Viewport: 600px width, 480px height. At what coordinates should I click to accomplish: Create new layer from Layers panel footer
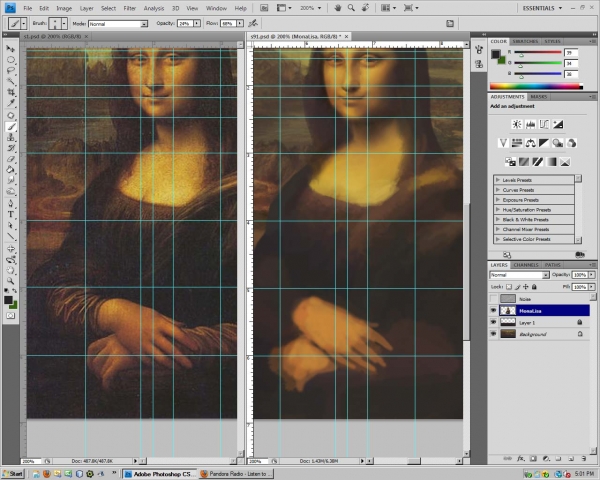tap(571, 458)
